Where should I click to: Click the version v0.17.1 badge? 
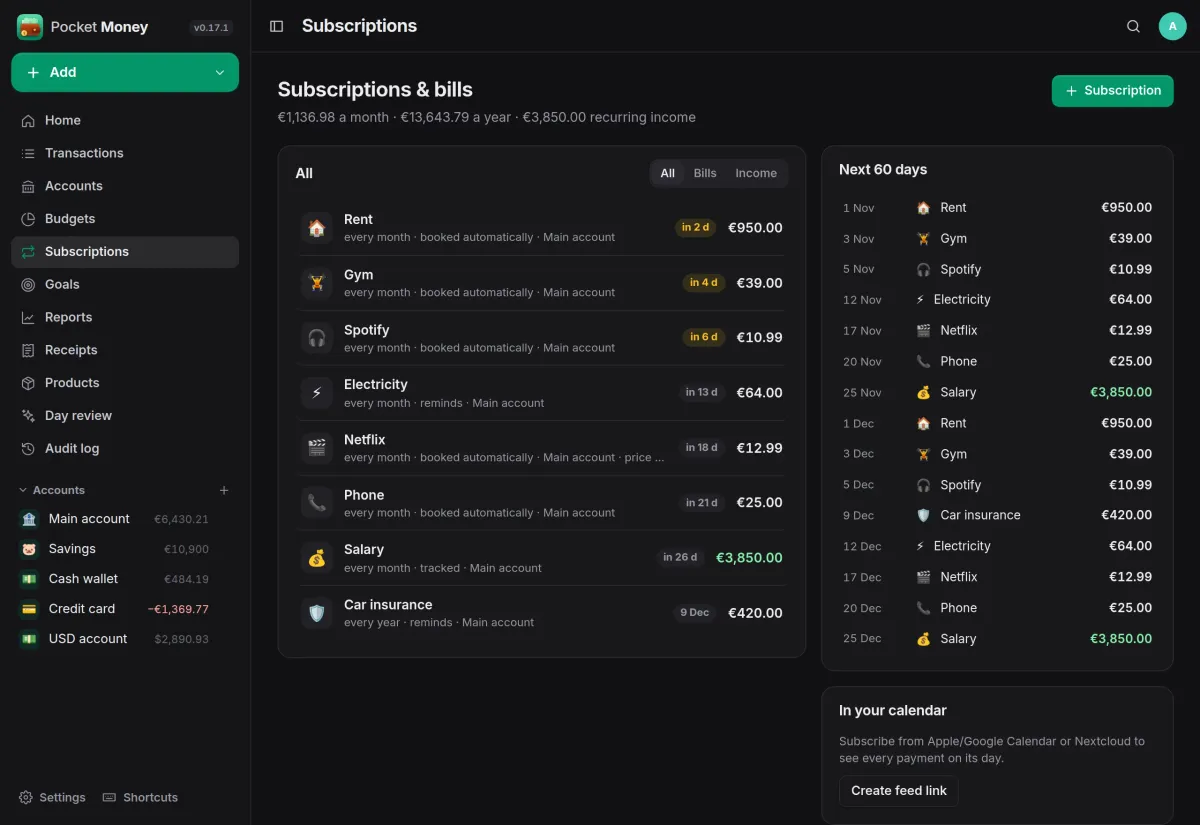211,28
